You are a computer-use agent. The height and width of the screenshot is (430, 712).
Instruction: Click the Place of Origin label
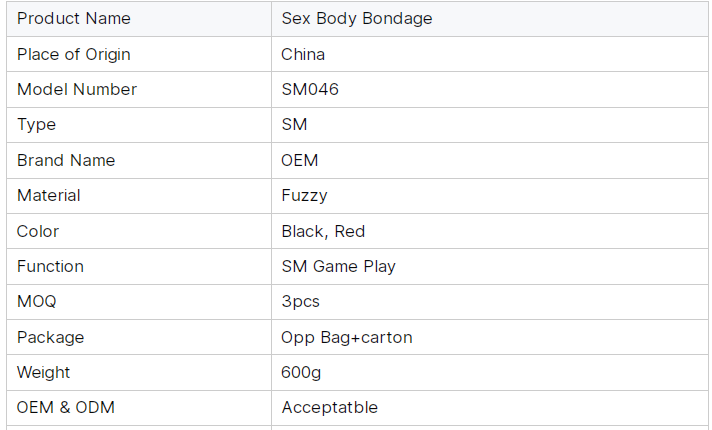pyautogui.click(x=74, y=54)
